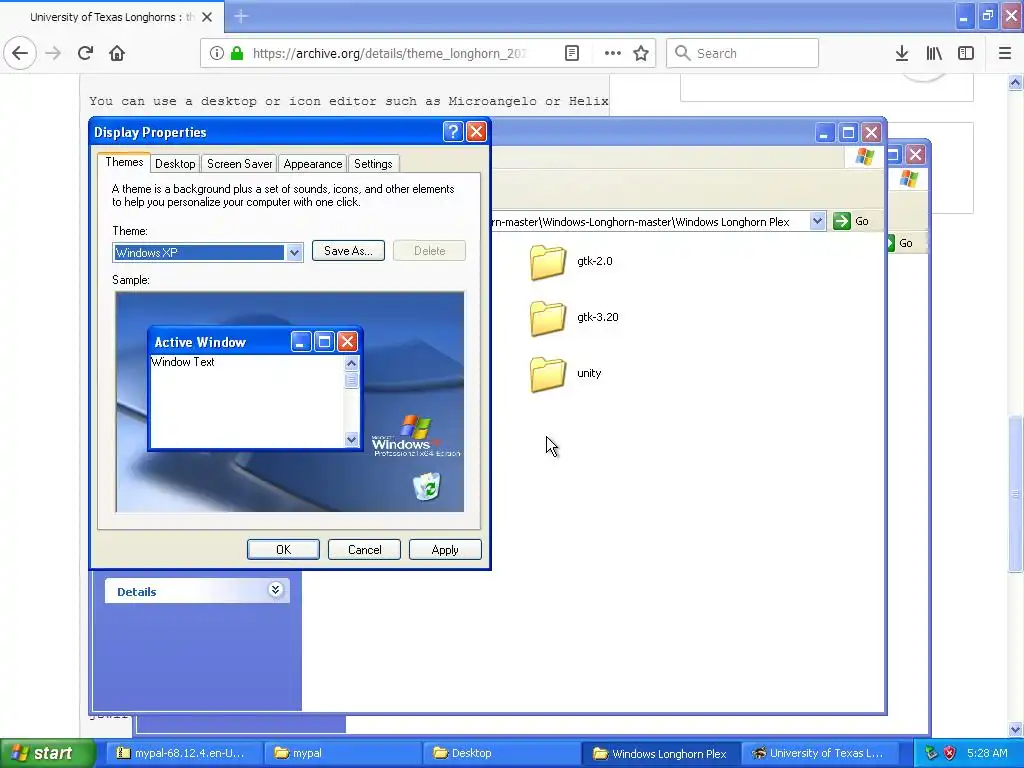Expand the Explorer address path dropdown
Screen dimensions: 1024x768
[x=817, y=221]
